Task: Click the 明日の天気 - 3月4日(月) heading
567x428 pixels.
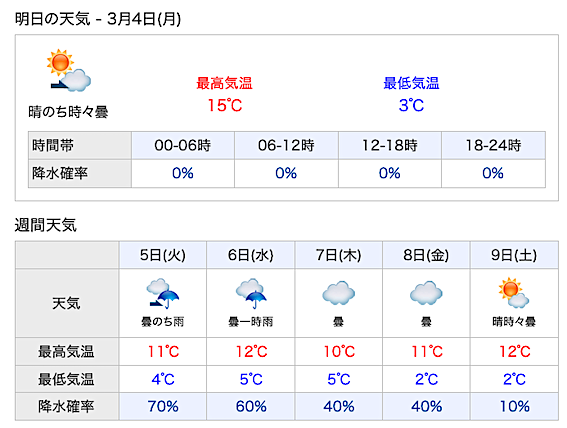Action: (x=98, y=19)
